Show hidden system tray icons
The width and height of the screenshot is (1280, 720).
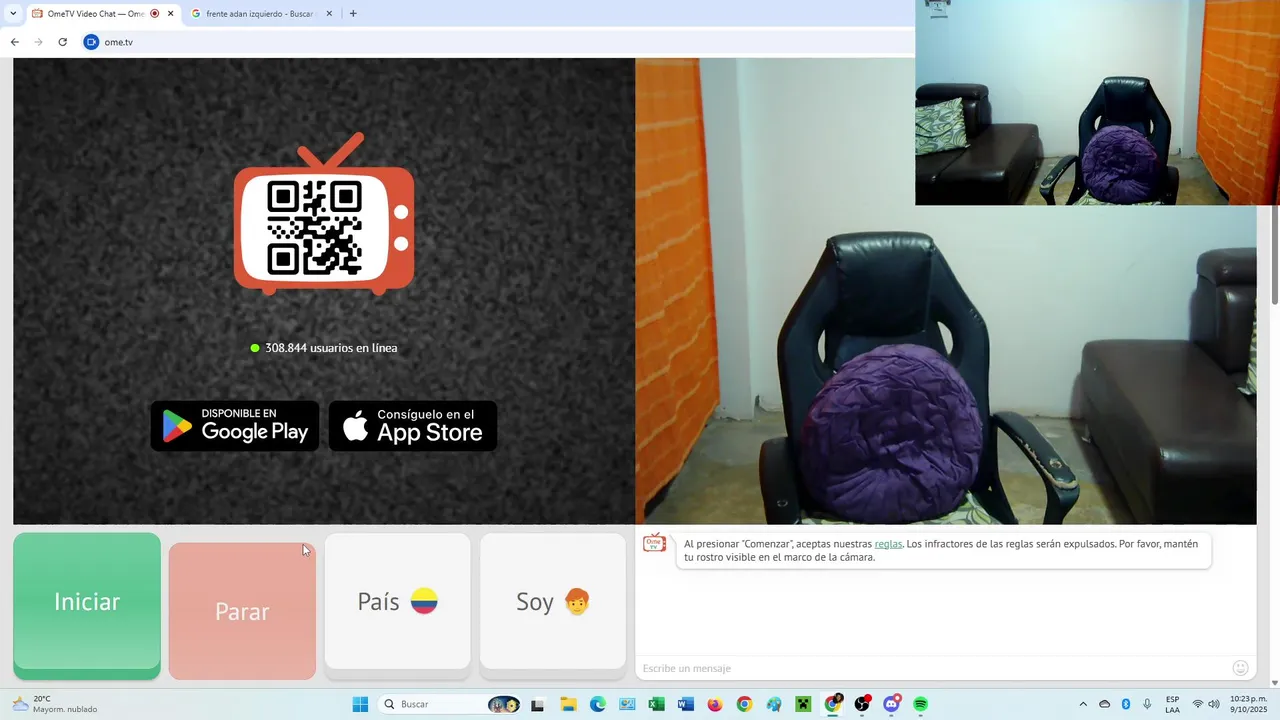tap(1083, 704)
